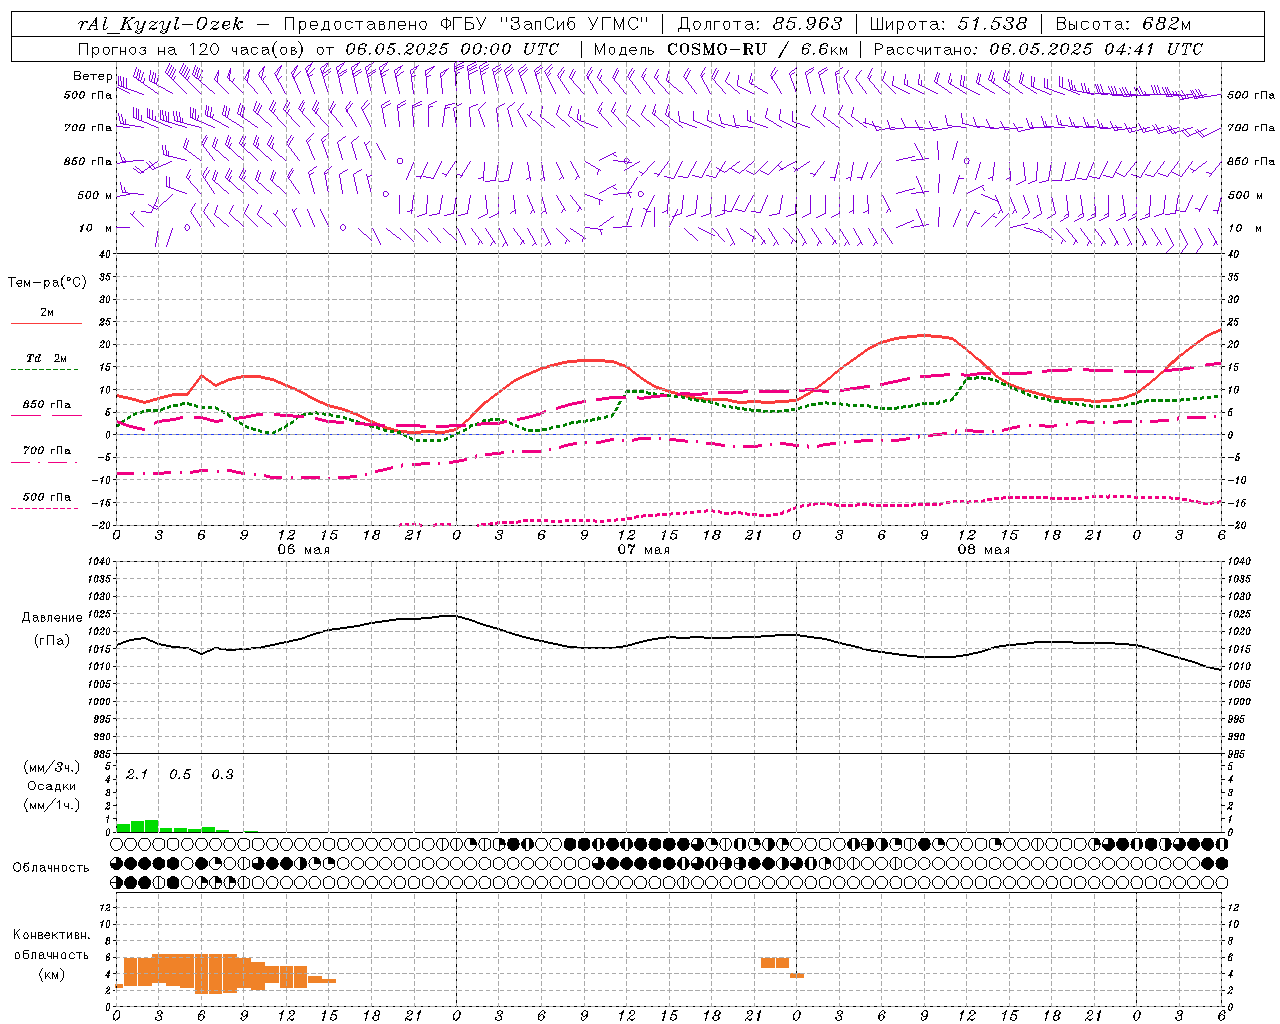Click the elevation value 682м
Screen dimensions: 1280x1024
click(1165, 24)
